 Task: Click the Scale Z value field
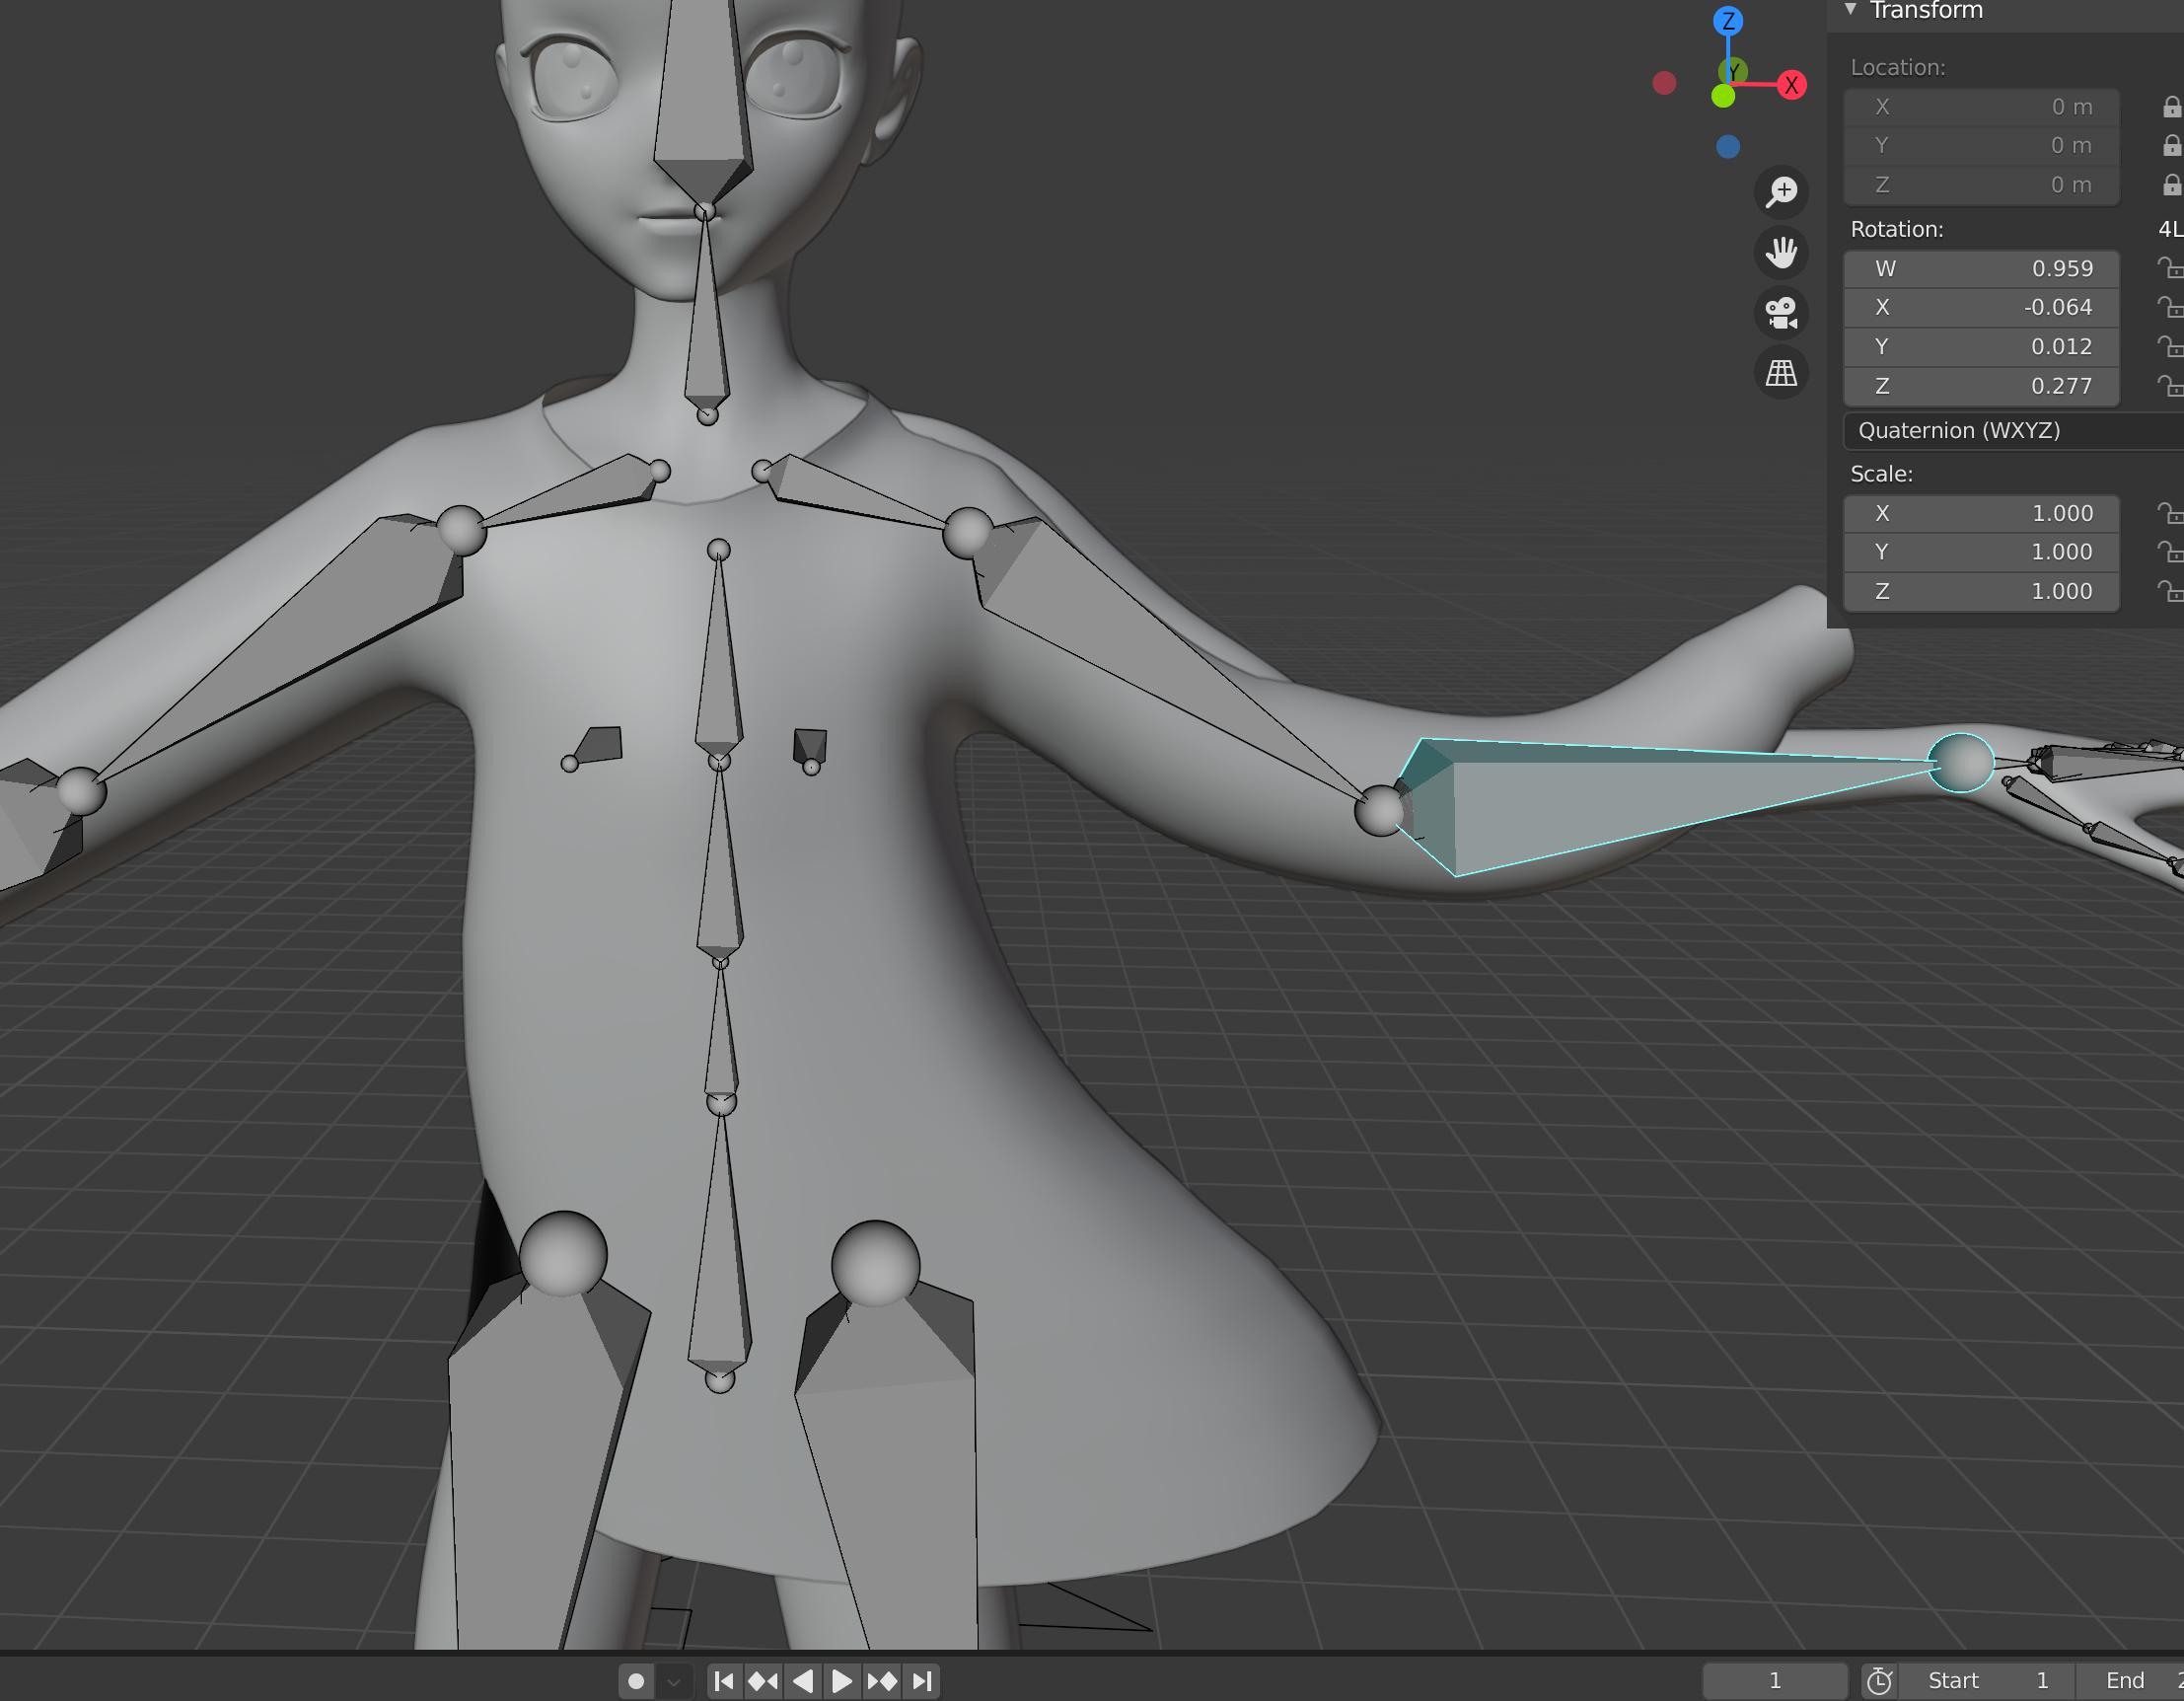point(1981,591)
